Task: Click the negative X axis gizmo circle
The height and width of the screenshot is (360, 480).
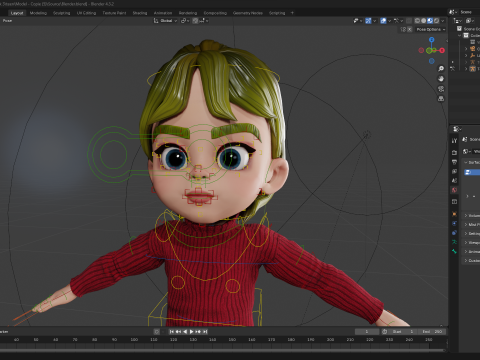Action: (421, 50)
